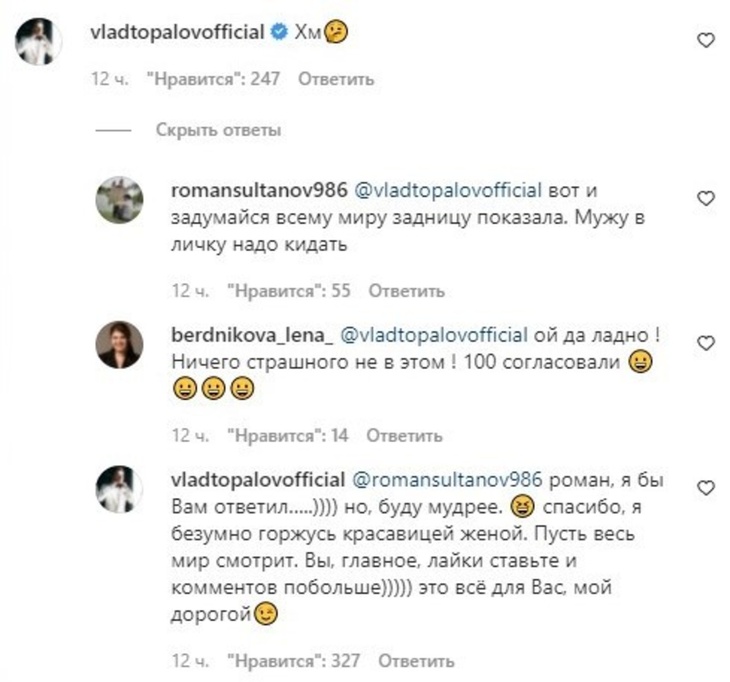Open vladtopalovofficial's avatar on the top comment
Viewport: 730px width, 682px height.
39,41
